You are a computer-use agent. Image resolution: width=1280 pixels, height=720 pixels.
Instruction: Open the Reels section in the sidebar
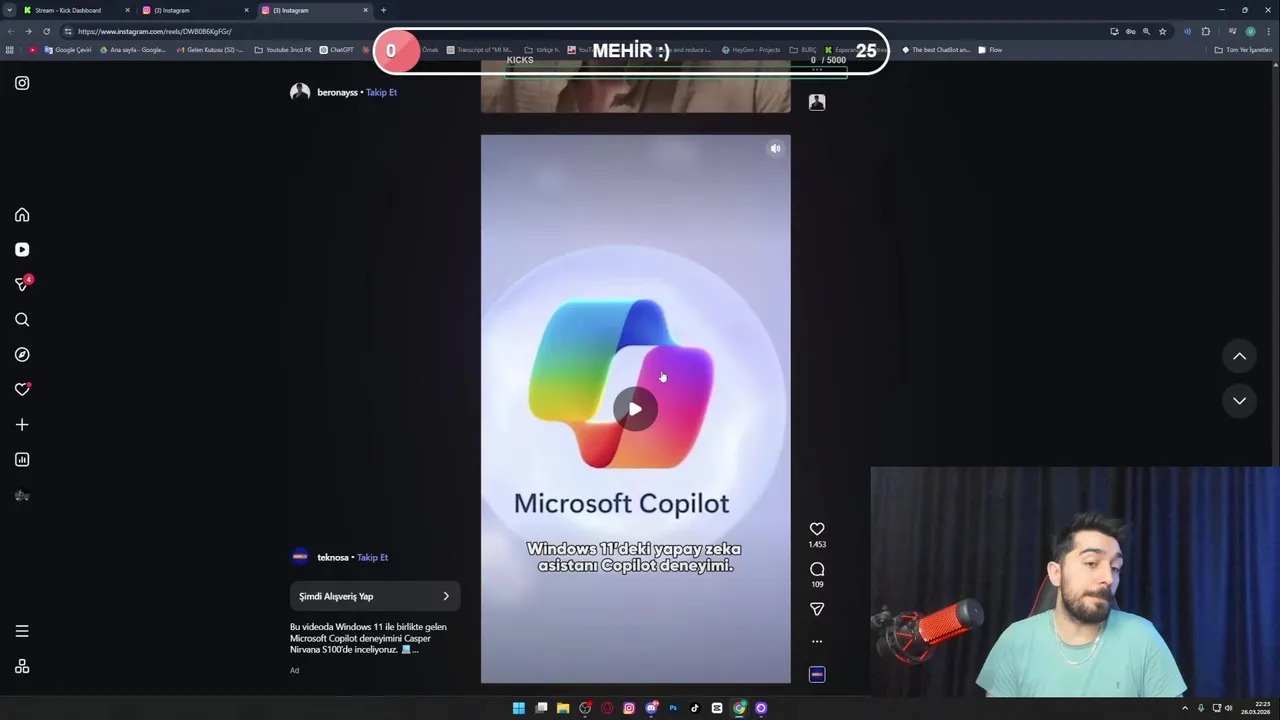point(22,250)
